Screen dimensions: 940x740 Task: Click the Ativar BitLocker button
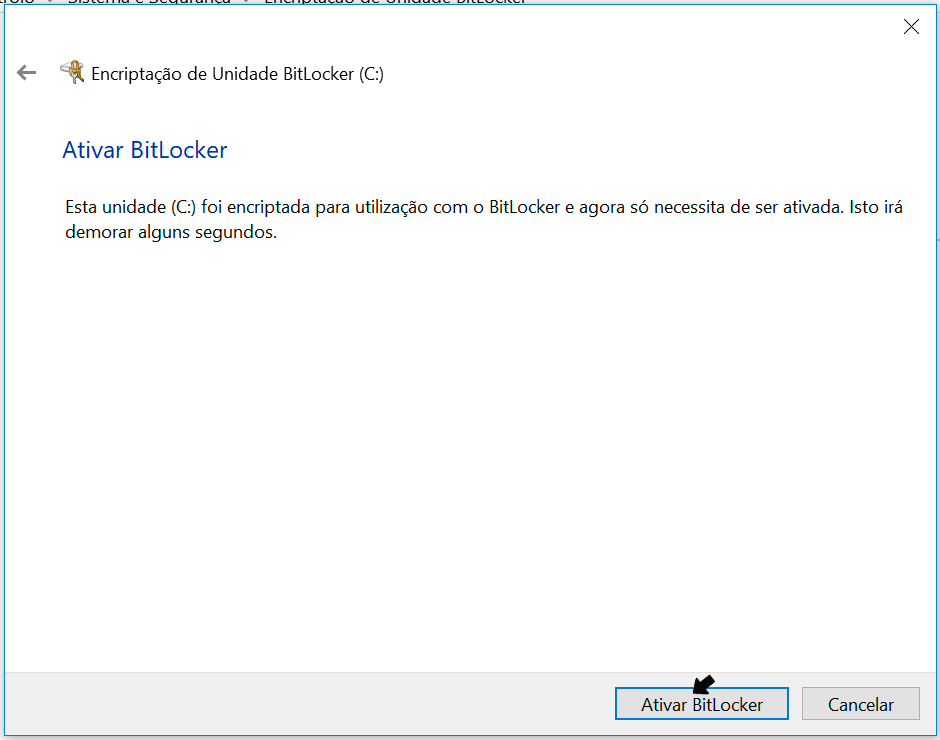701,703
